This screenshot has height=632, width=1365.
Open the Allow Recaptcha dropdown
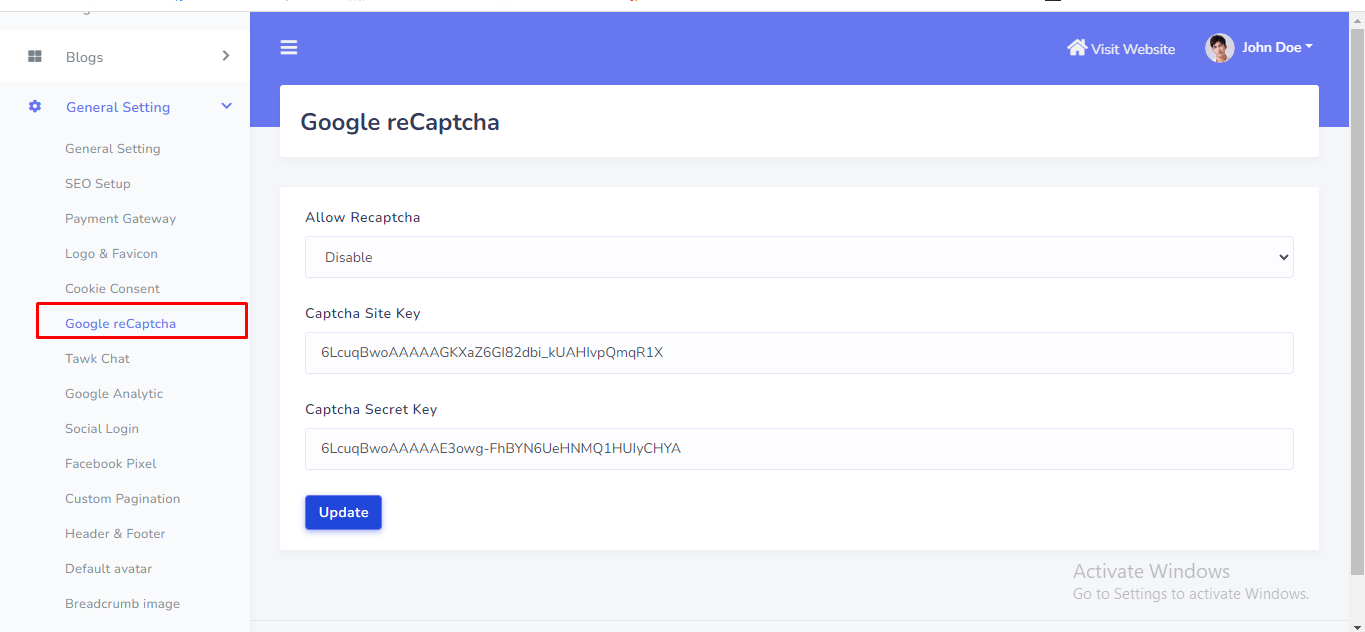click(x=798, y=257)
